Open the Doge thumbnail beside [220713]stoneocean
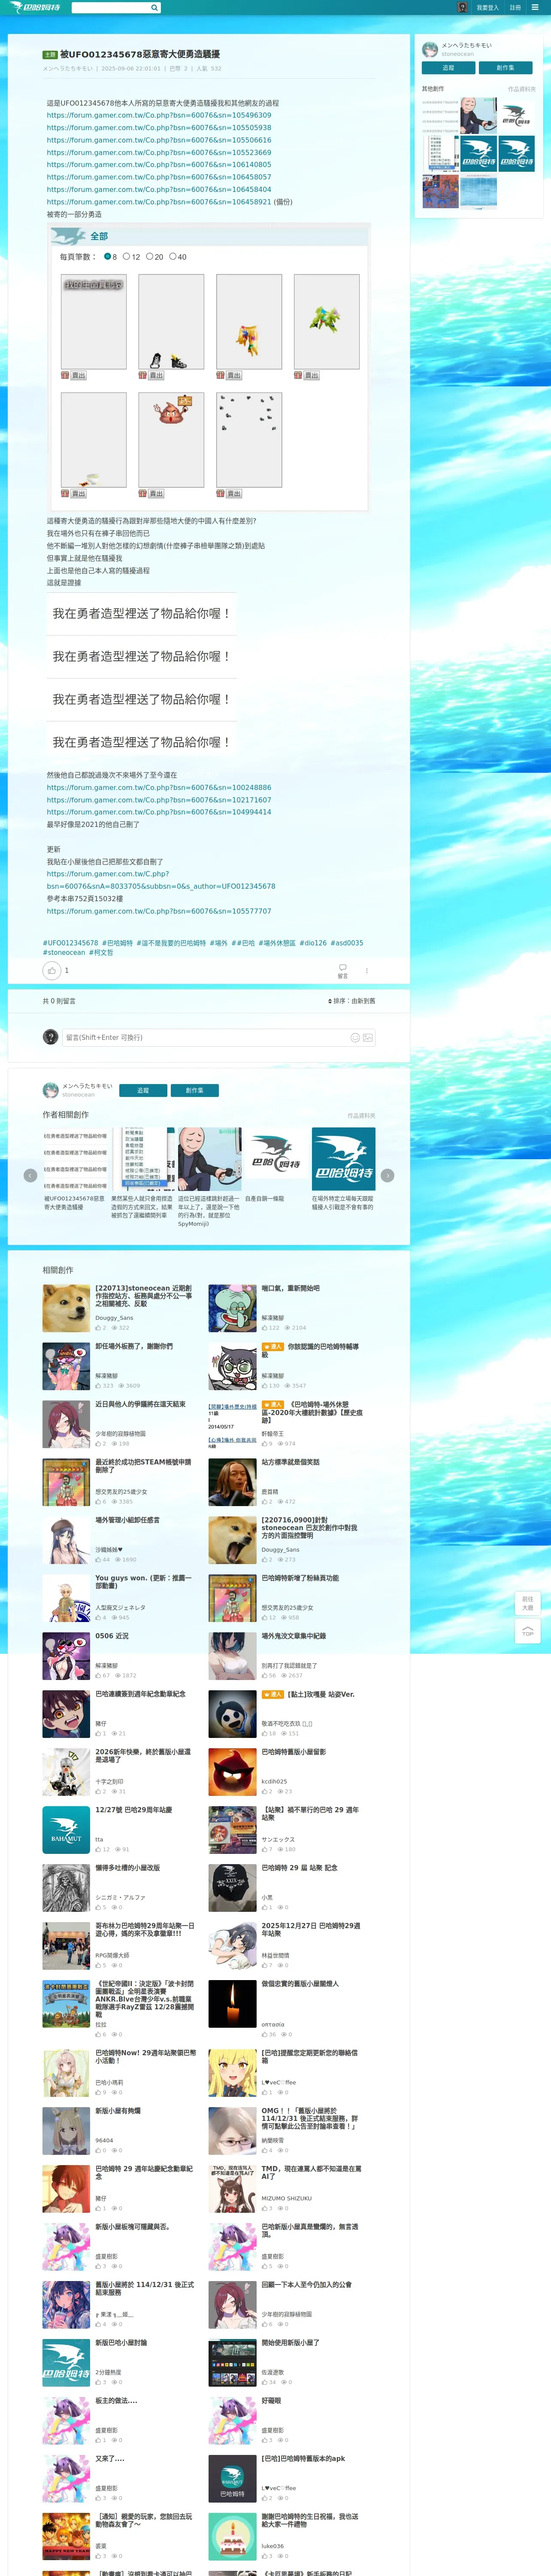 pos(66,1308)
